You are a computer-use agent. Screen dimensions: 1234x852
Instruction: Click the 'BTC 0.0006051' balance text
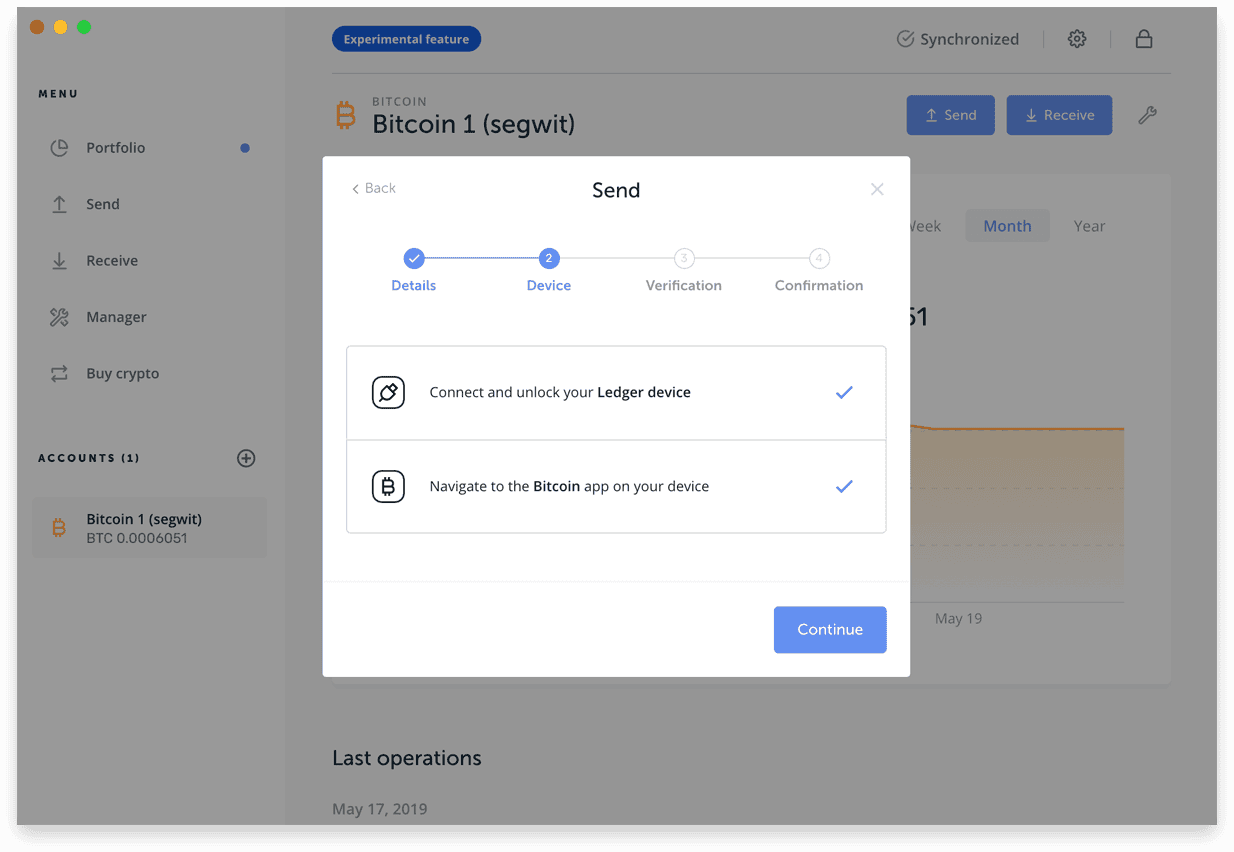click(137, 538)
